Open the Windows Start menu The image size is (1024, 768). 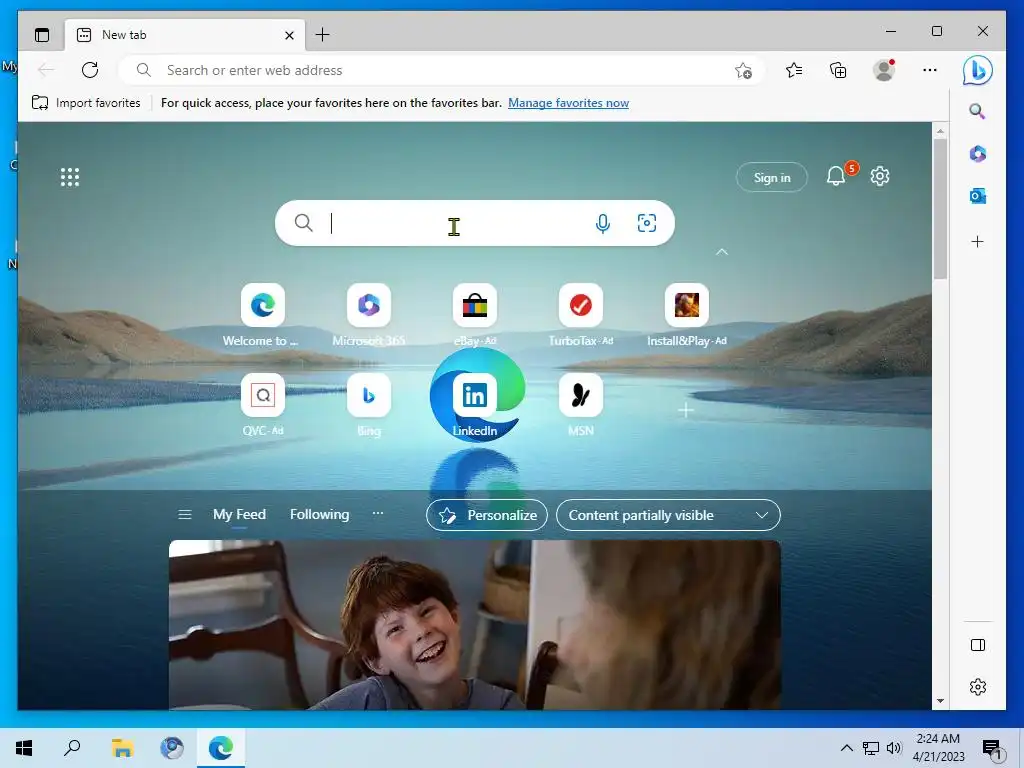point(24,748)
